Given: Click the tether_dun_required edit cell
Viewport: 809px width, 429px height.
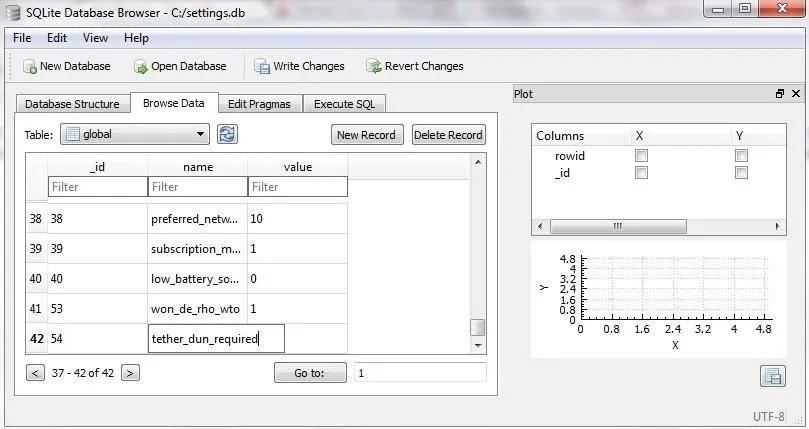Looking at the screenshot, I should pos(216,339).
